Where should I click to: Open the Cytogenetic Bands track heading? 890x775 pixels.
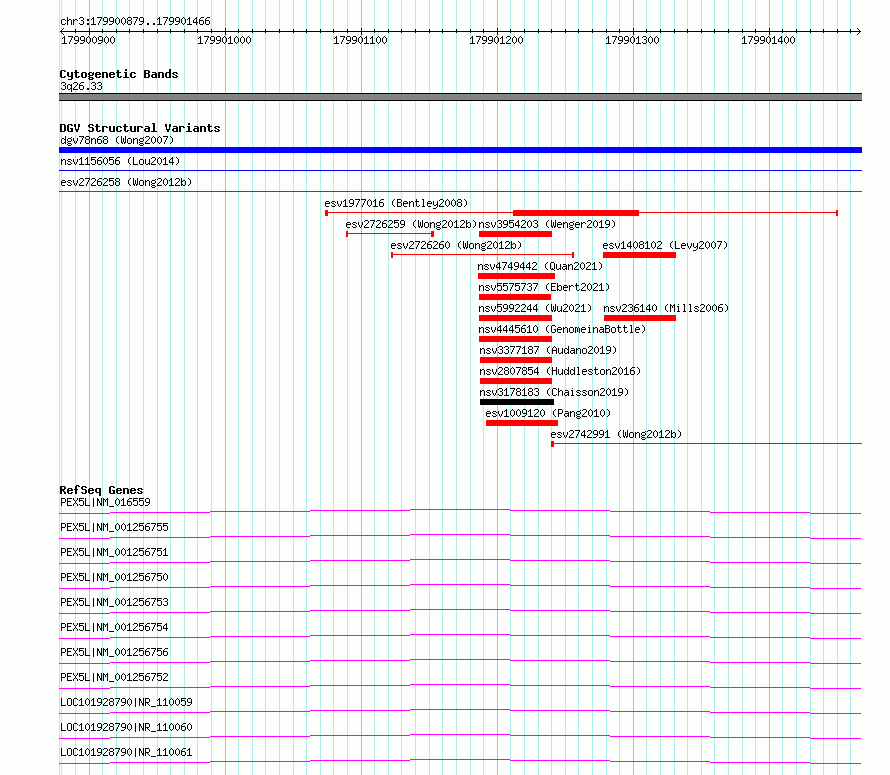(x=119, y=74)
